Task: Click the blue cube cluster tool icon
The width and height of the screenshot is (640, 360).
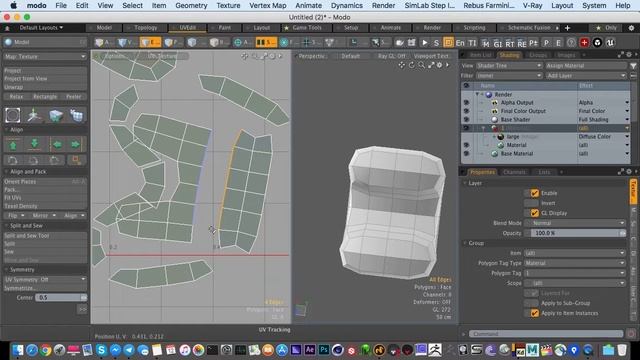Action: click(x=77, y=115)
